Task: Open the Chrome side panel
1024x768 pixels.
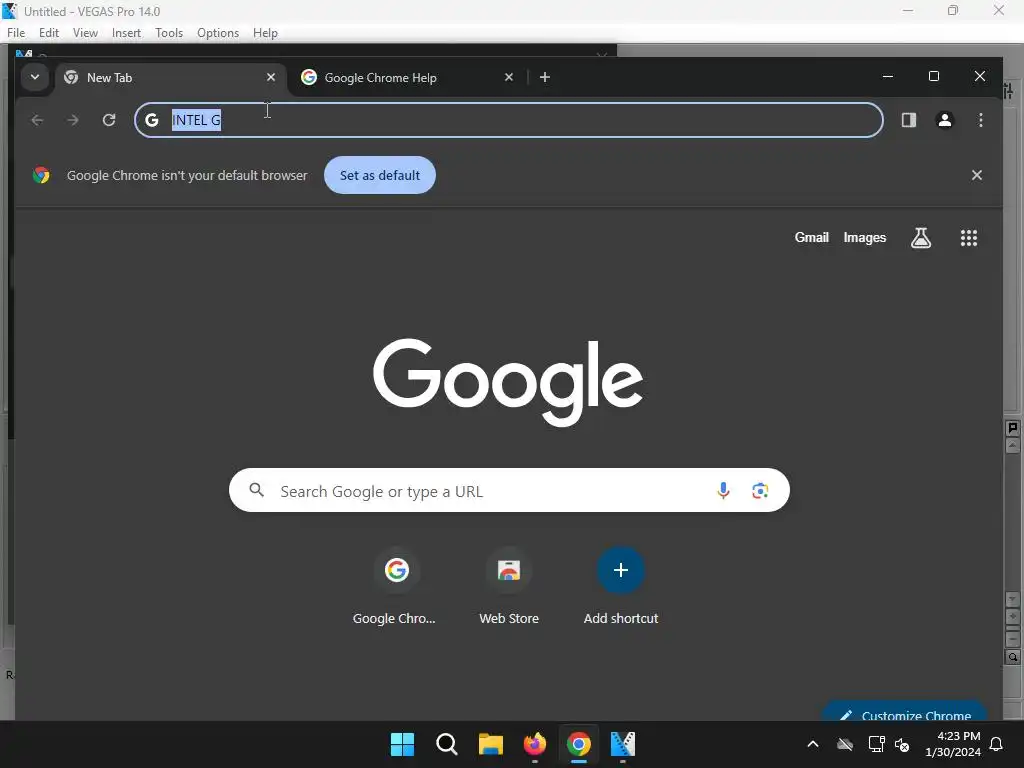Action: tap(908, 120)
